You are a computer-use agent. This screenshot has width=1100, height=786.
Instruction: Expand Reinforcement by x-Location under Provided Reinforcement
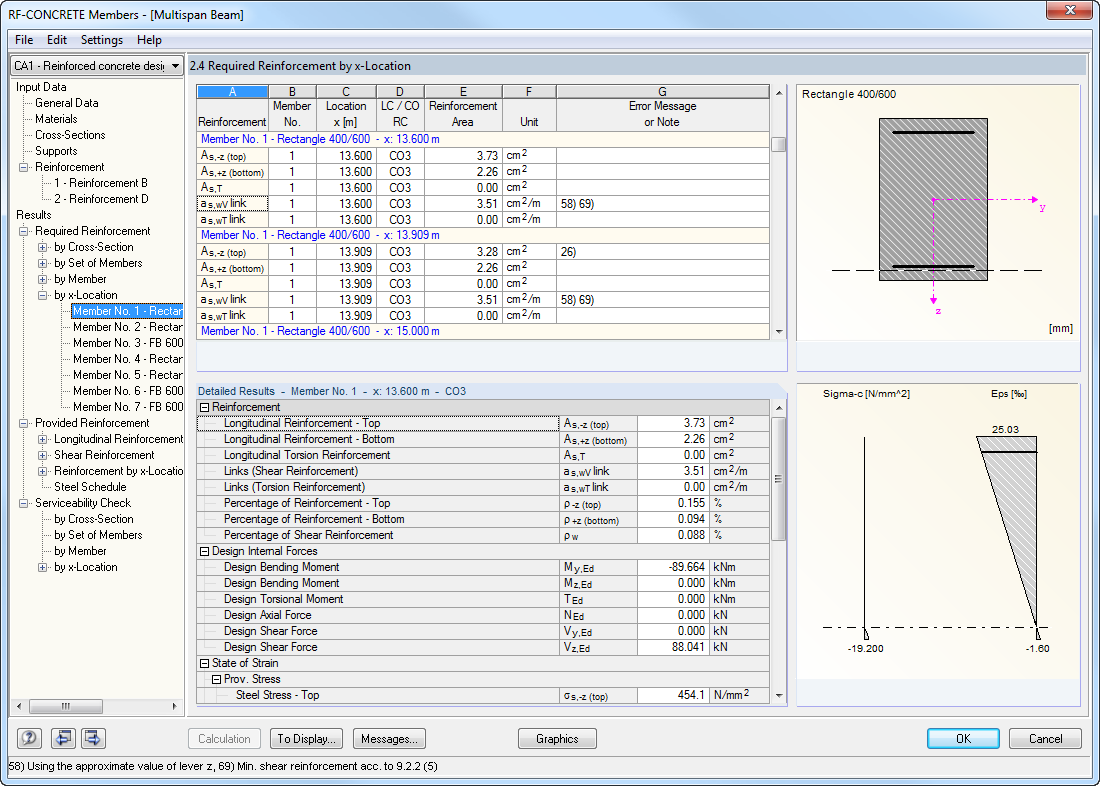[43, 472]
